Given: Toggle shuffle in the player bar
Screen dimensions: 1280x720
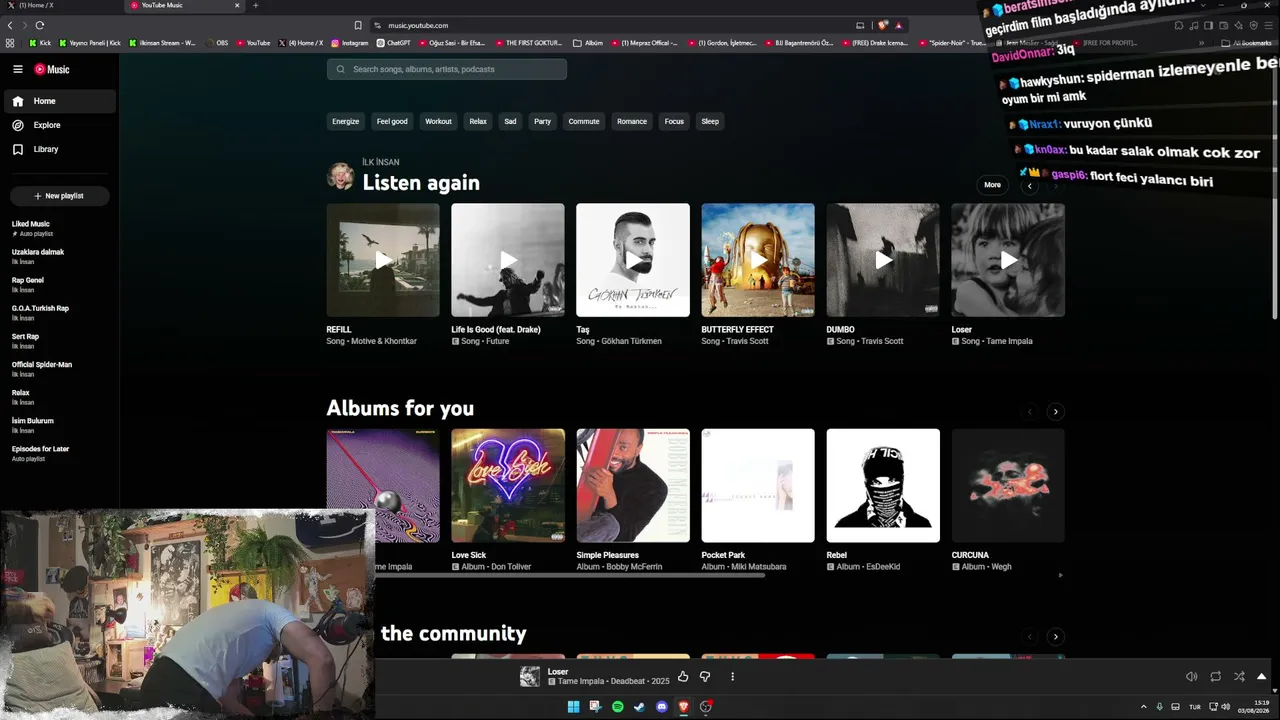Looking at the screenshot, I should pos(1239,677).
